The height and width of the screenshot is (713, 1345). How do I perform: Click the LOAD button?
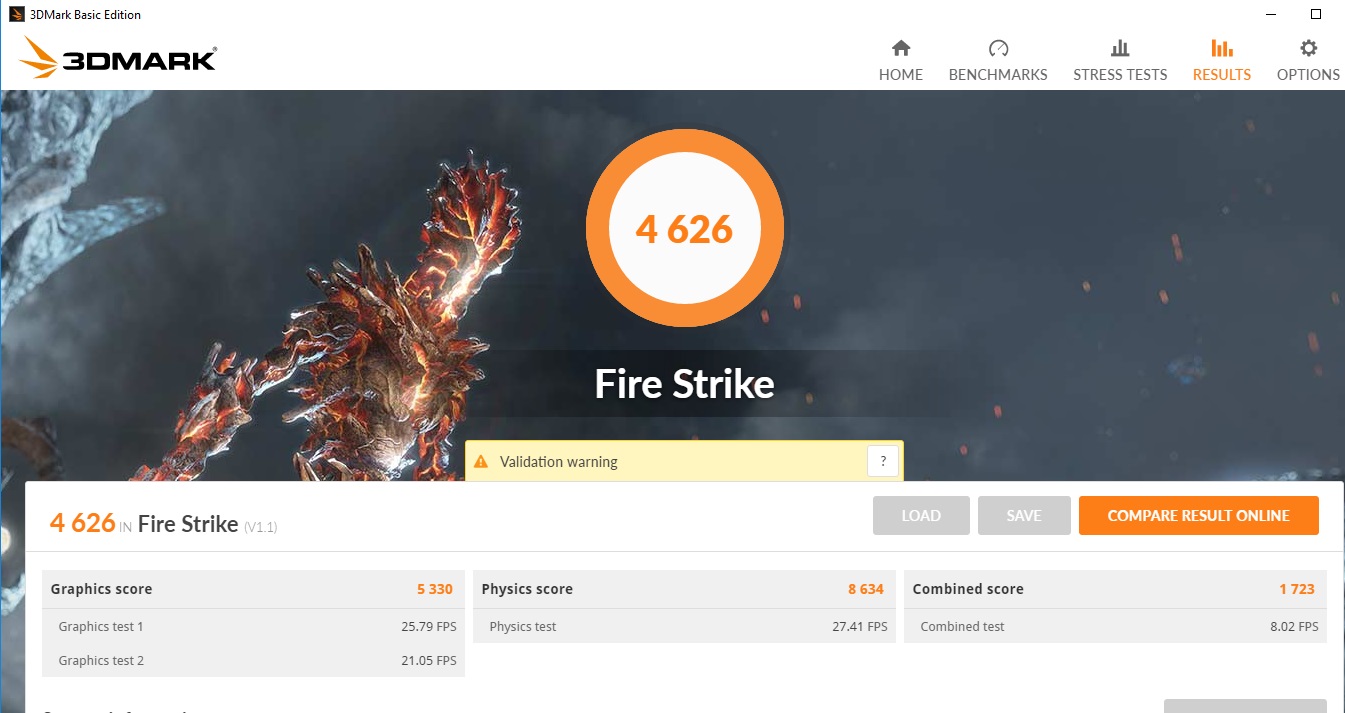(x=921, y=516)
